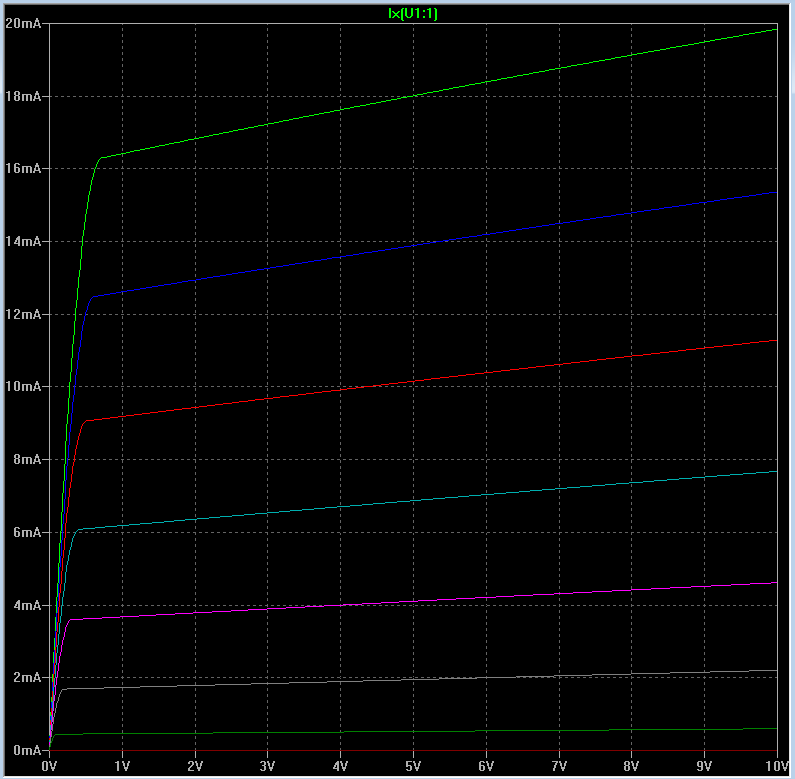Click the dark green curve below 1mA
795x779 pixels.
(x=413, y=731)
